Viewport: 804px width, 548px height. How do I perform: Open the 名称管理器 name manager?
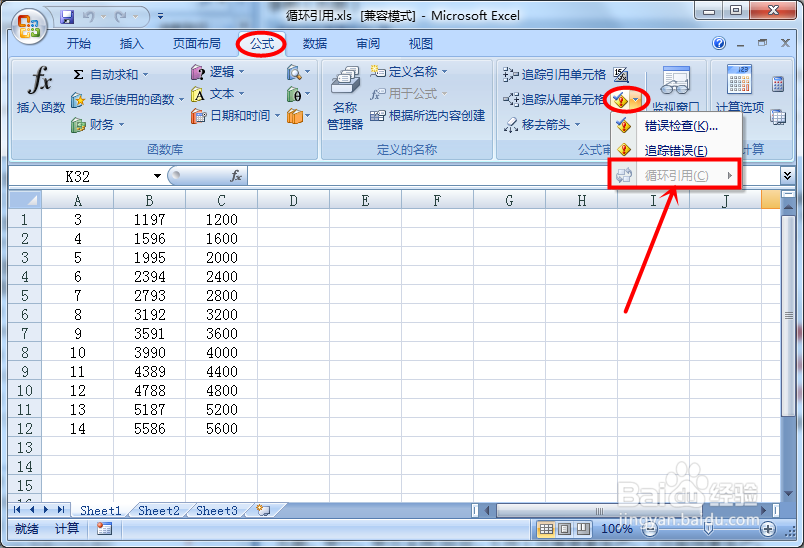345,98
